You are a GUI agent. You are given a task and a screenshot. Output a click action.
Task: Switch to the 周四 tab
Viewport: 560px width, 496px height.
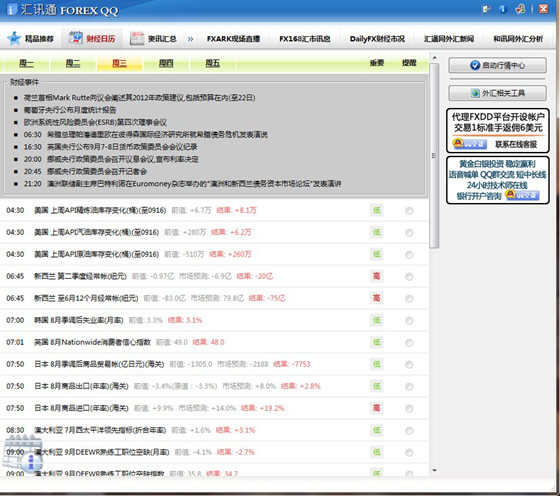[x=166, y=64]
